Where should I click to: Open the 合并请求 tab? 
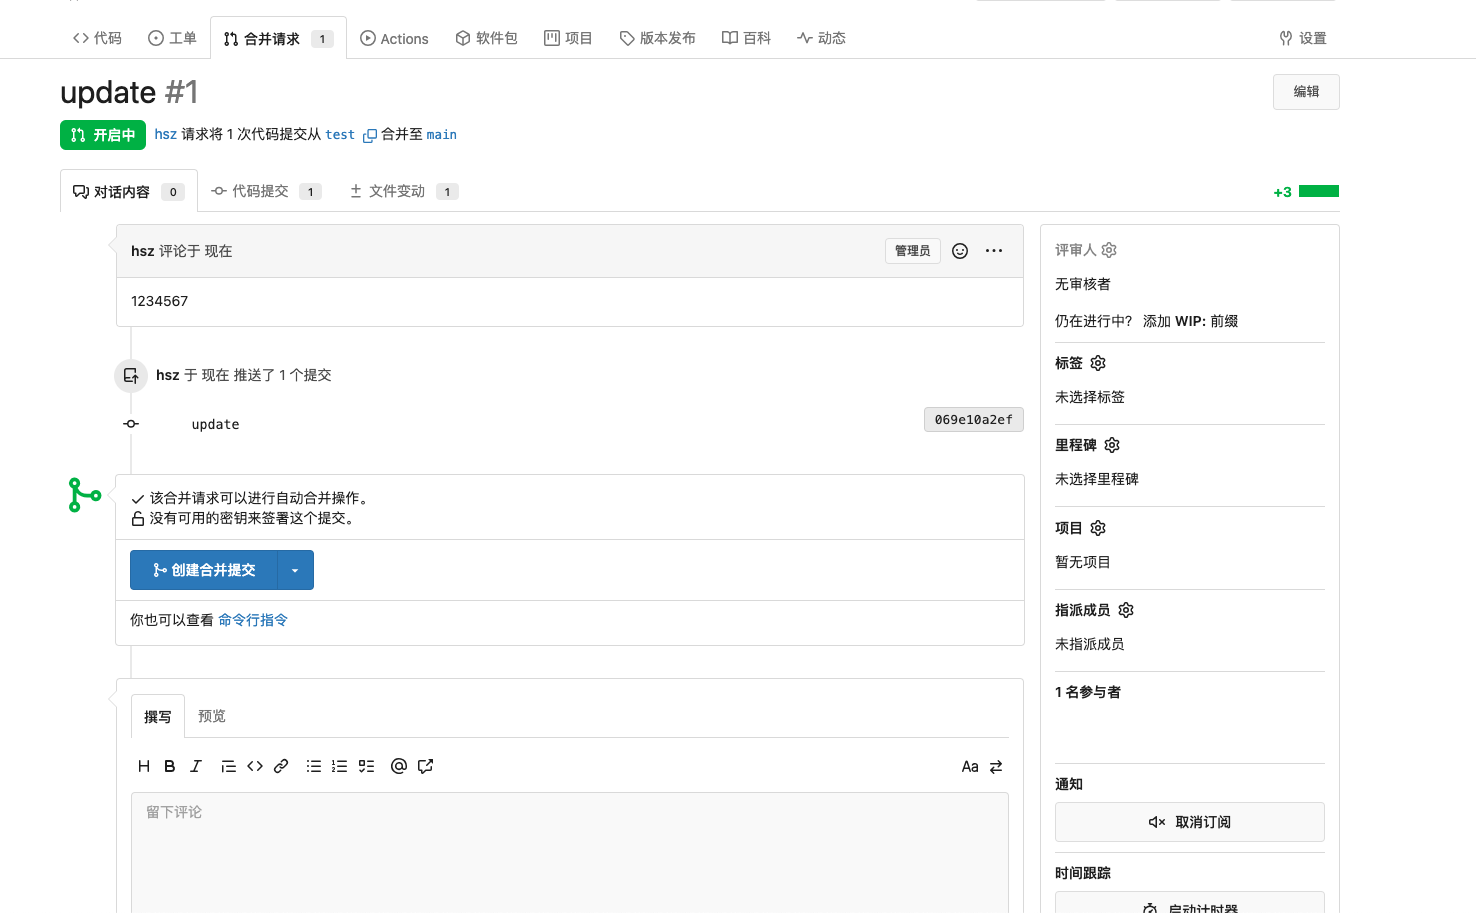tap(278, 38)
